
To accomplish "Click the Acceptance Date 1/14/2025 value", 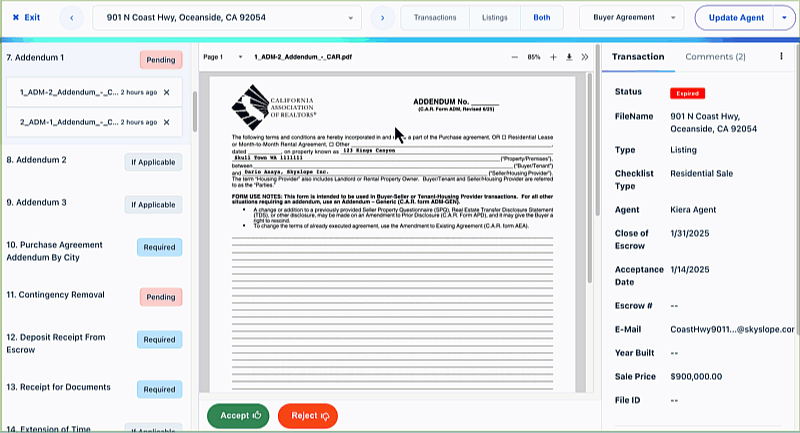I will (690, 269).
